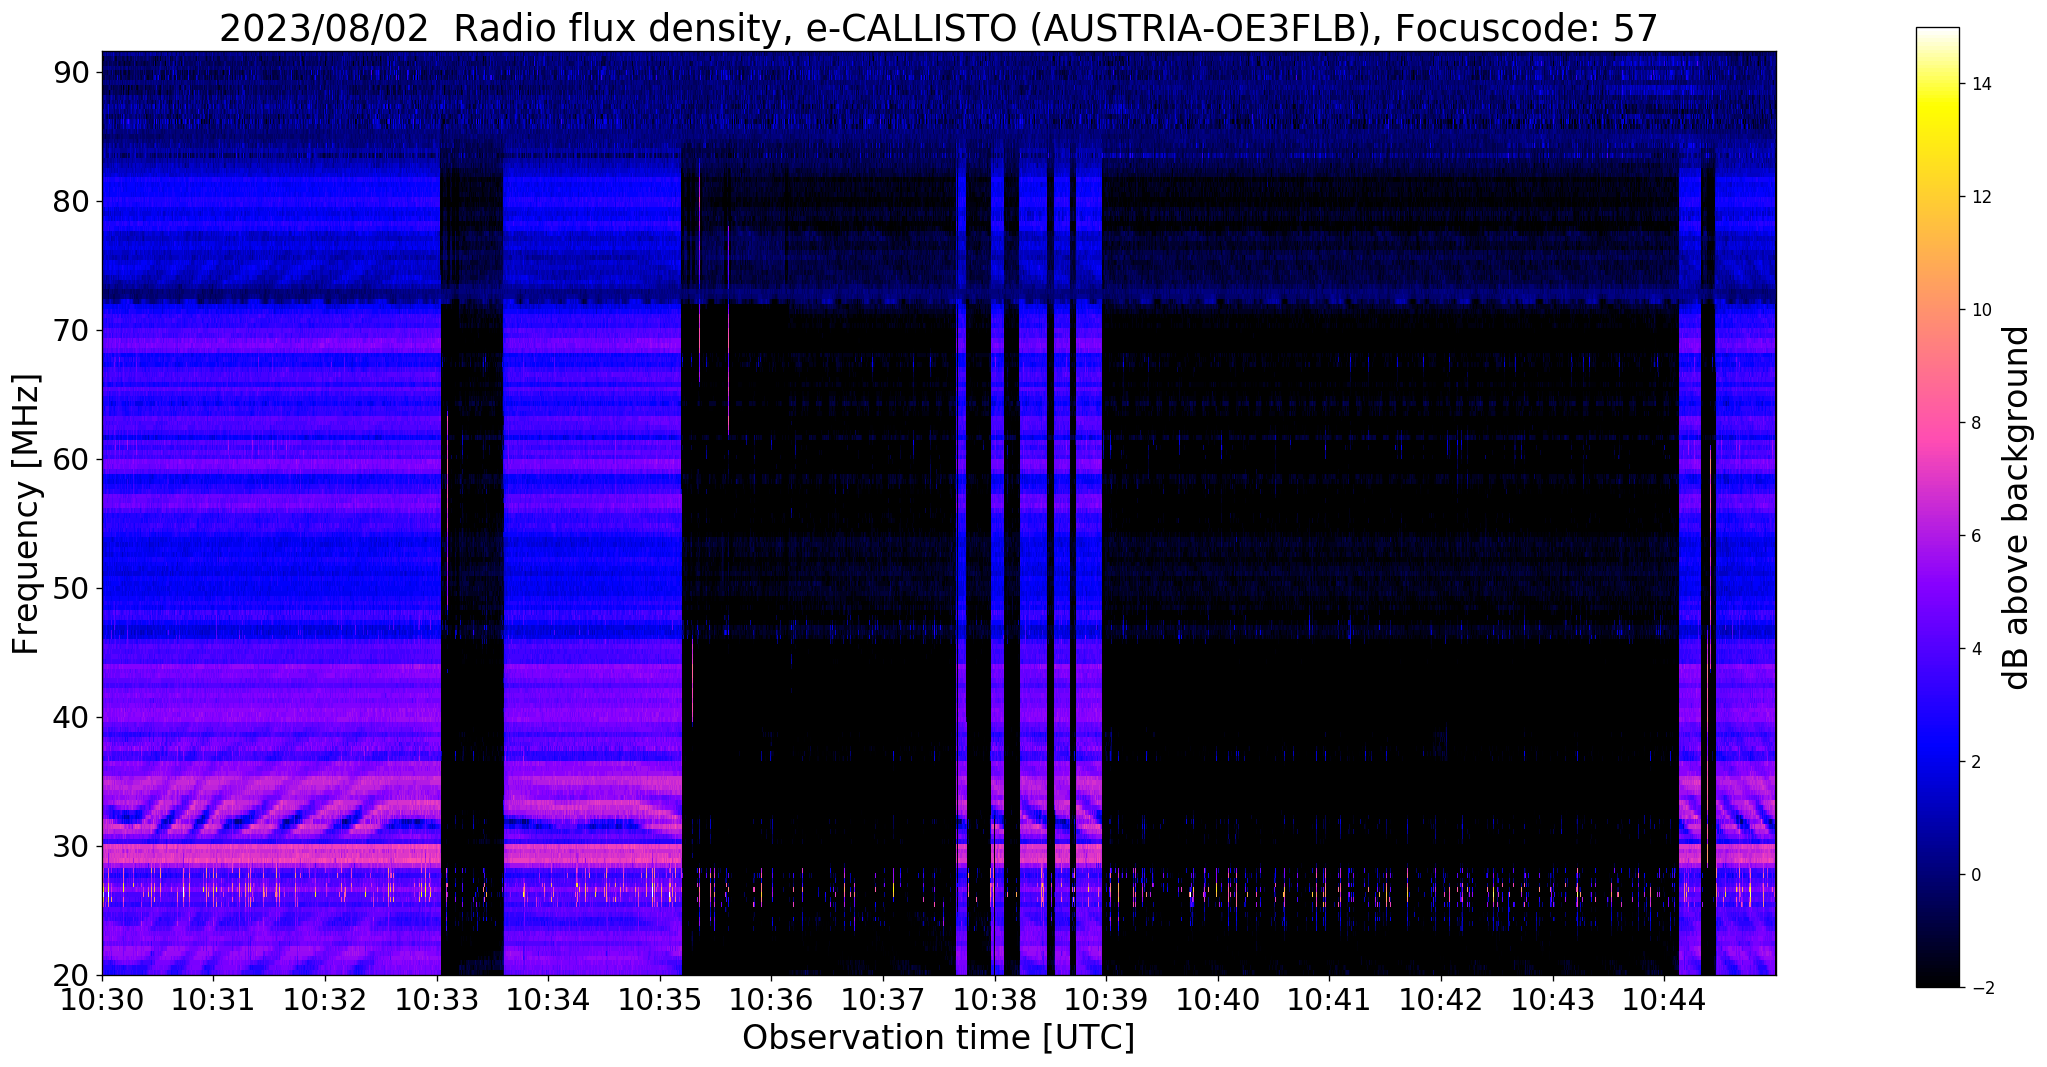The width and height of the screenshot is (2047, 1067).
Task: Click the 10:36 time tick label
Action: [x=771, y=999]
